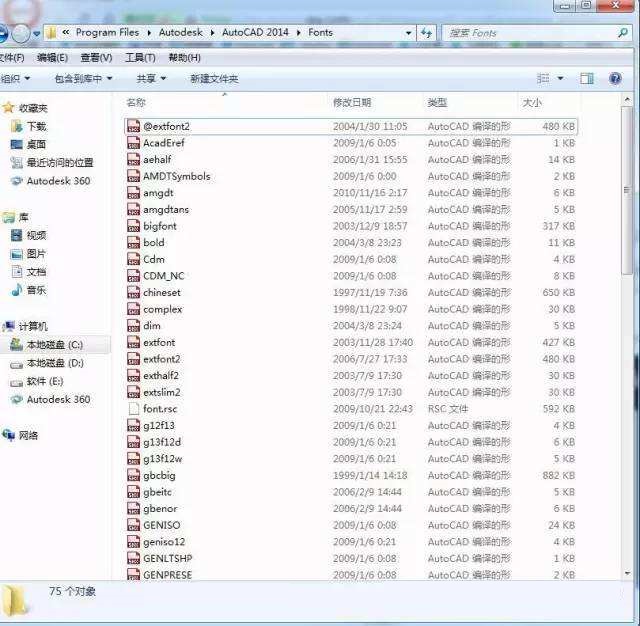Open the 下载 folder icon in sidebar
The height and width of the screenshot is (626, 640).
pos(17,127)
